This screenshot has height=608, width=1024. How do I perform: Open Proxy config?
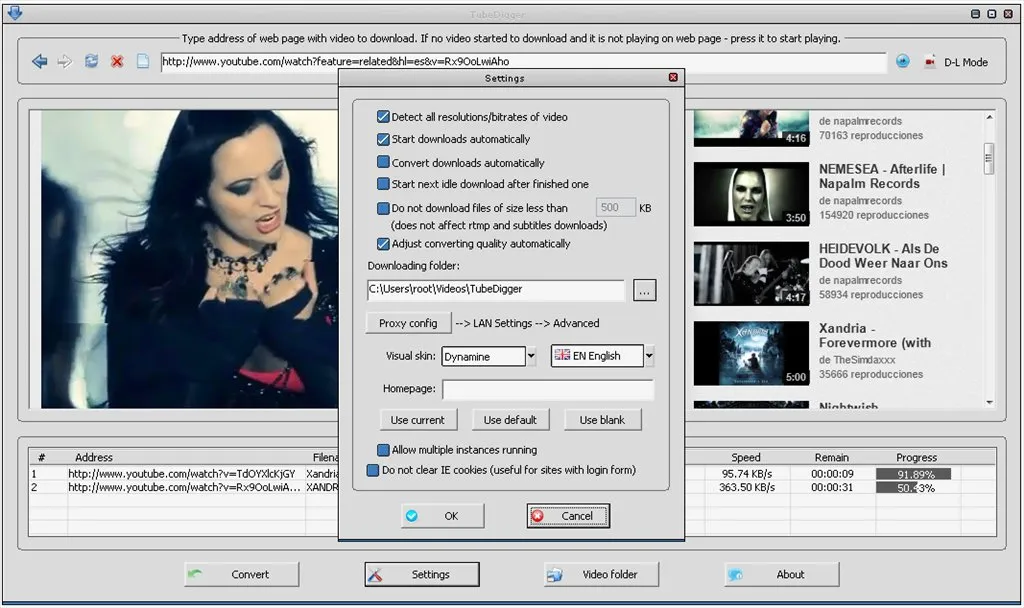pos(408,323)
